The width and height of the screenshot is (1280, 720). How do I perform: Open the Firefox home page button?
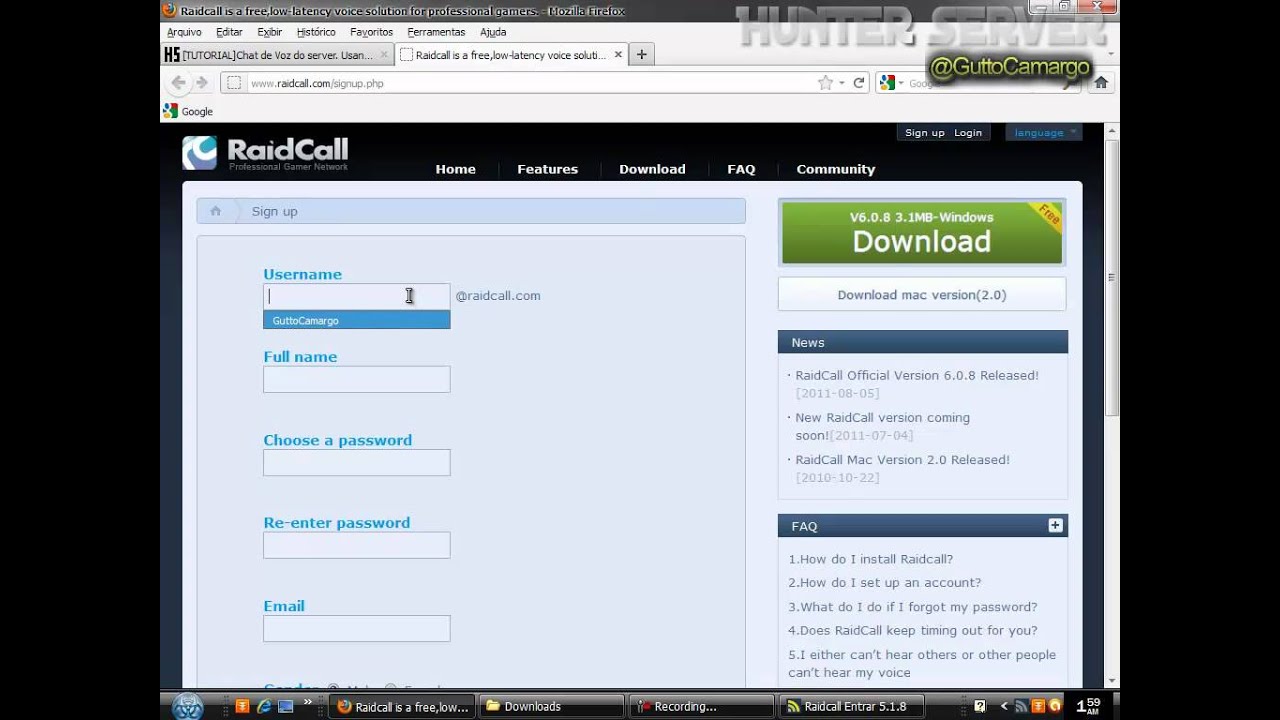(1100, 83)
